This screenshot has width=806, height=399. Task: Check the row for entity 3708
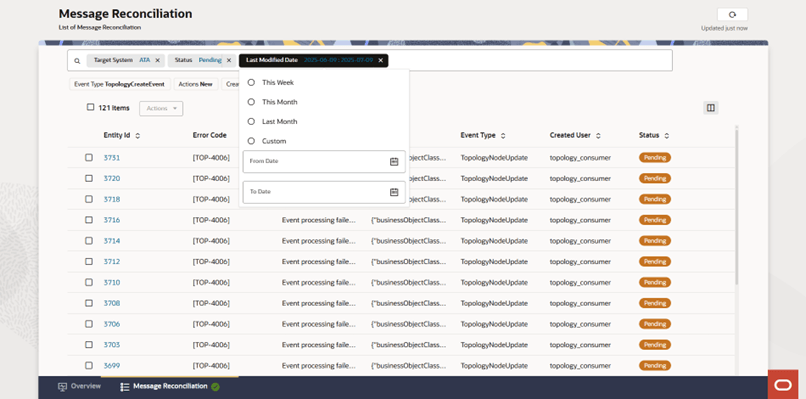(89, 303)
